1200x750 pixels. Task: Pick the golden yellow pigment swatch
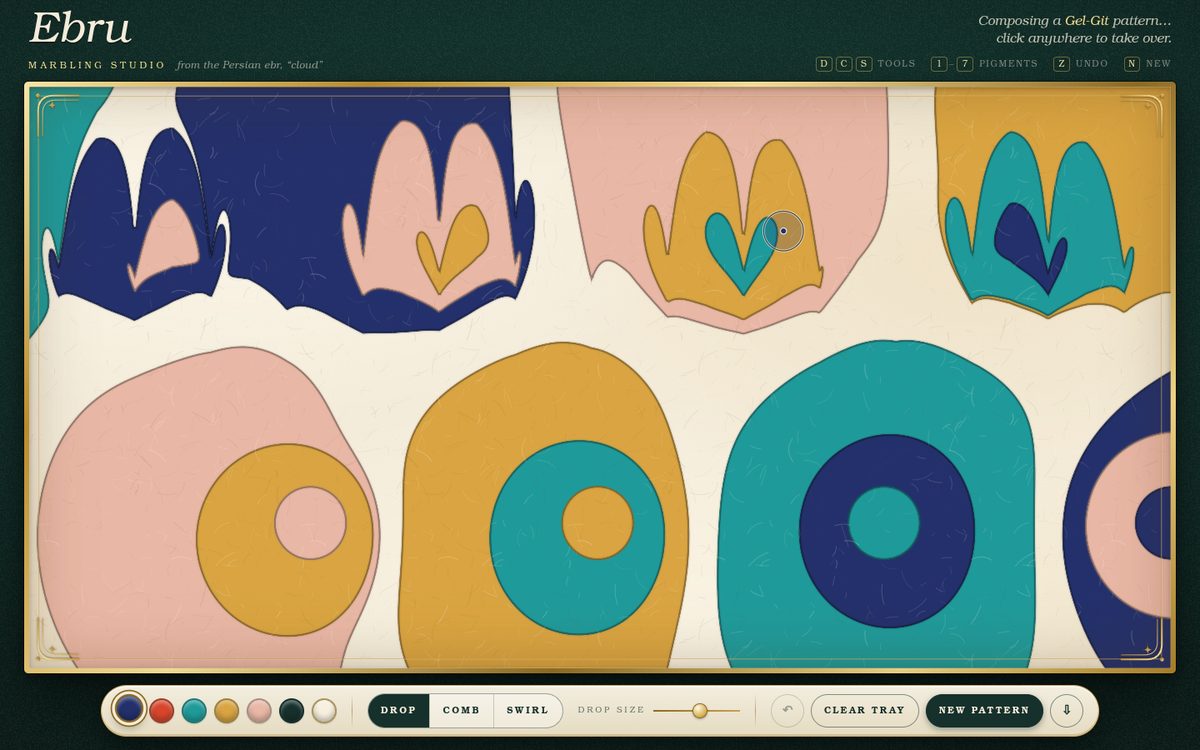click(226, 710)
